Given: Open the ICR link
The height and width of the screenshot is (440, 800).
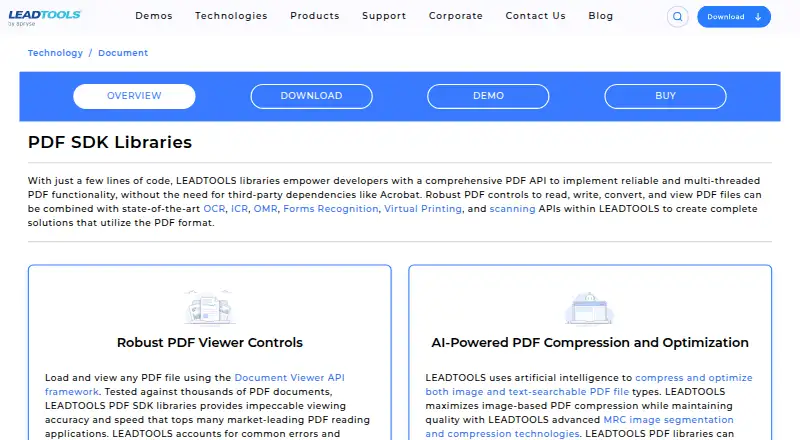Looking at the screenshot, I should point(239,209).
